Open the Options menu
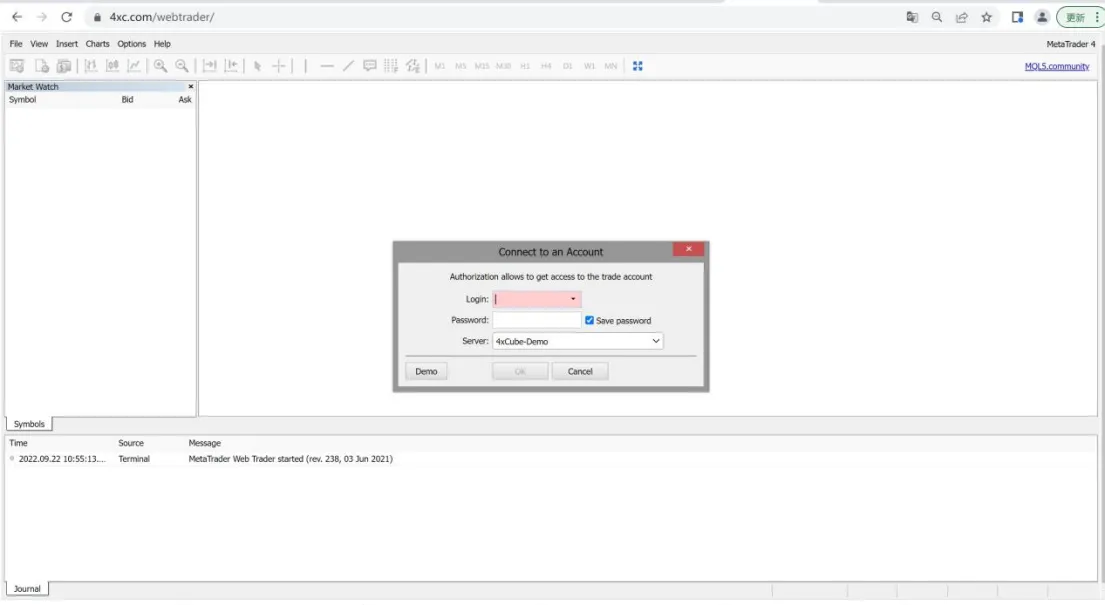The height and width of the screenshot is (606, 1106). pyautogui.click(x=131, y=44)
